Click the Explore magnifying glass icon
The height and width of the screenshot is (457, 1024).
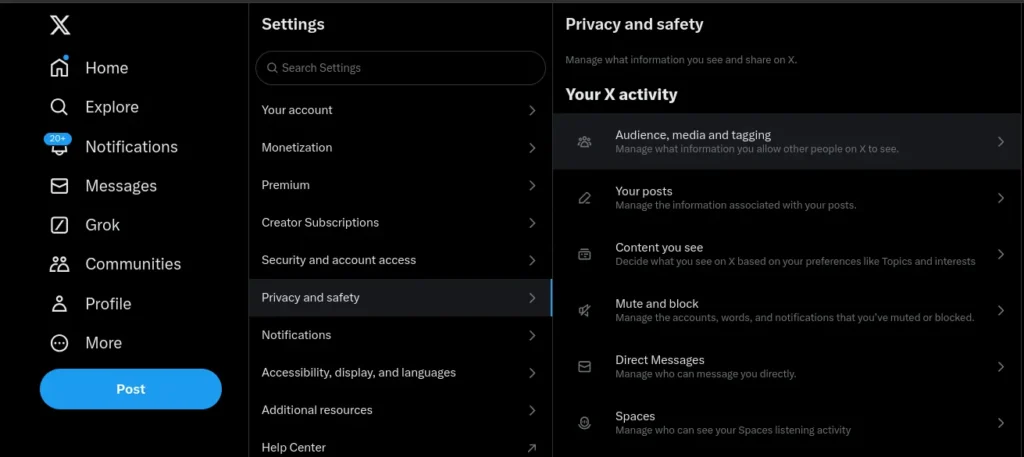tap(60, 107)
